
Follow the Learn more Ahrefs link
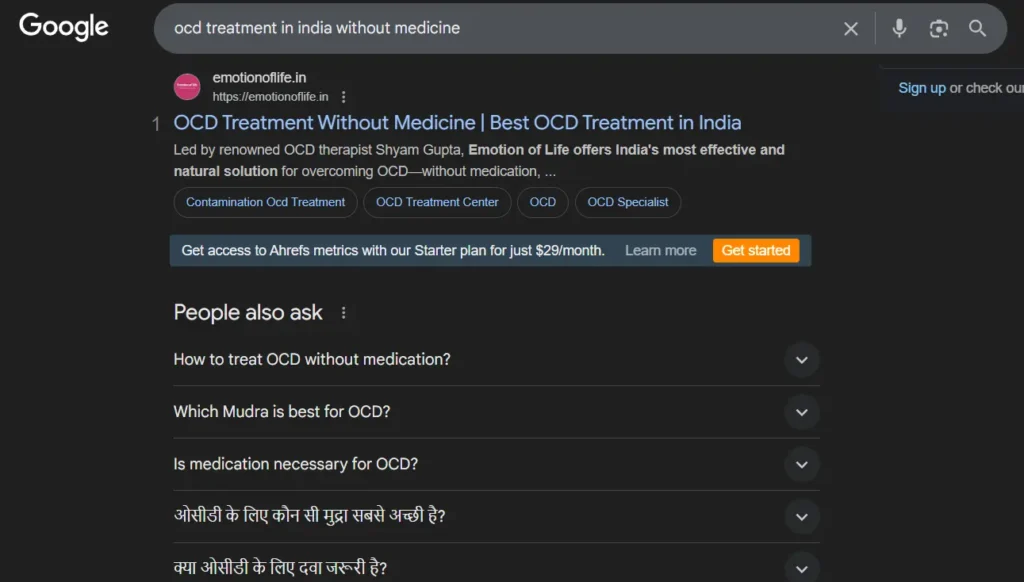click(660, 251)
